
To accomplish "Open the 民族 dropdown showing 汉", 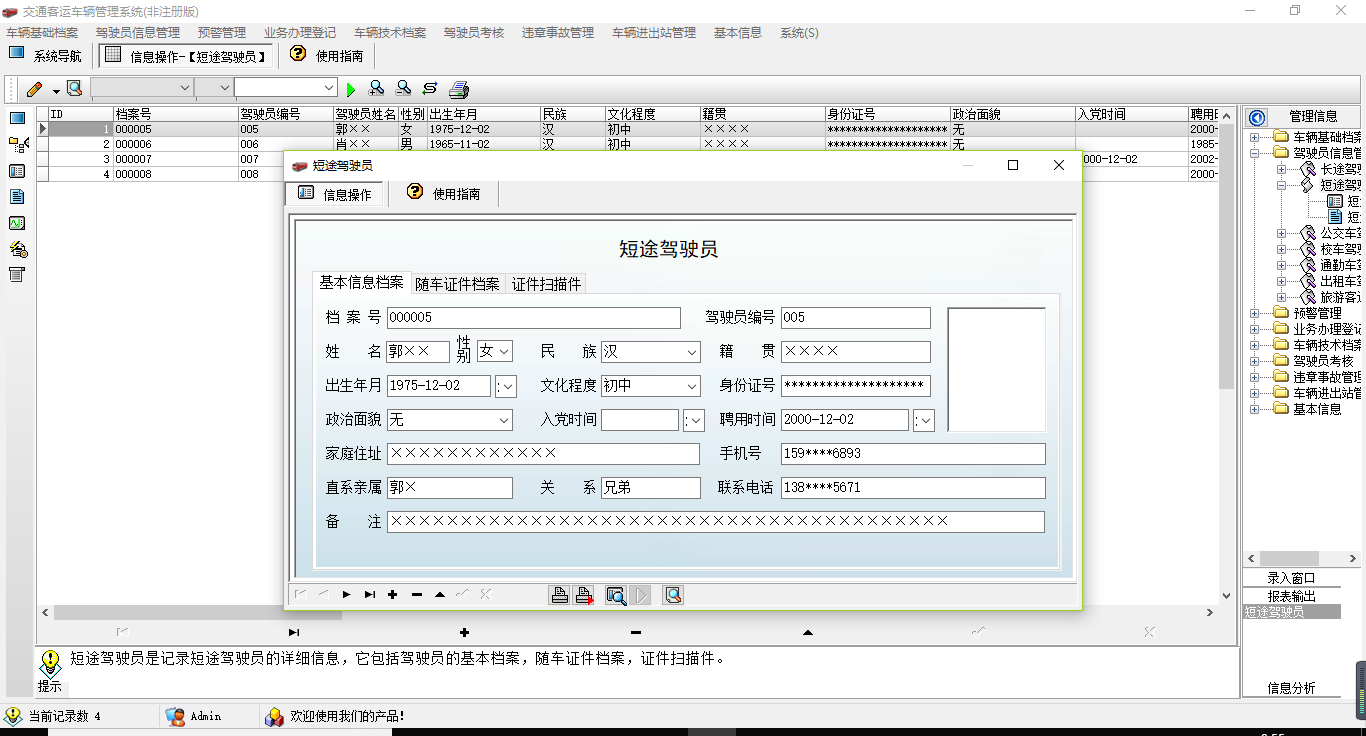I will (692, 352).
